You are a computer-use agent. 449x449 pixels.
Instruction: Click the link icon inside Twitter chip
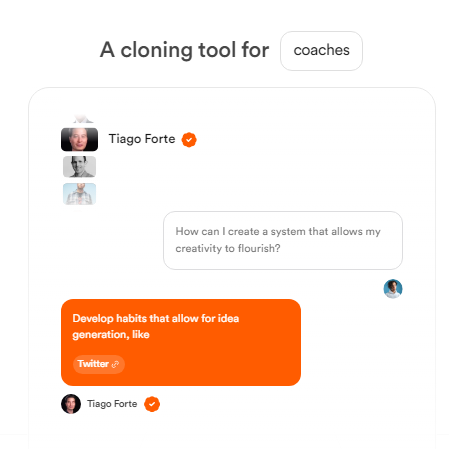[115, 364]
